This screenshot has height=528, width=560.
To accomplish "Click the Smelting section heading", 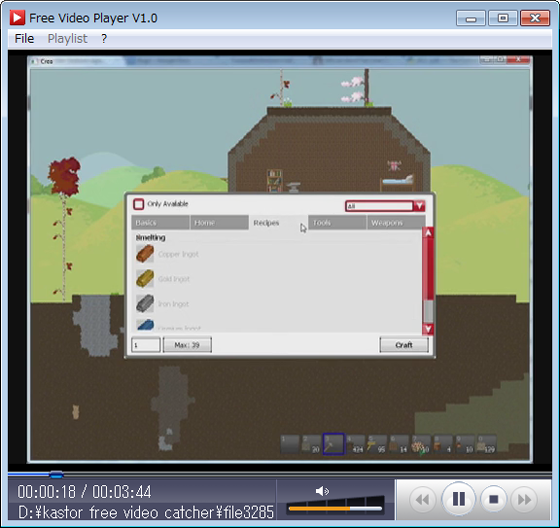I will [x=150, y=238].
